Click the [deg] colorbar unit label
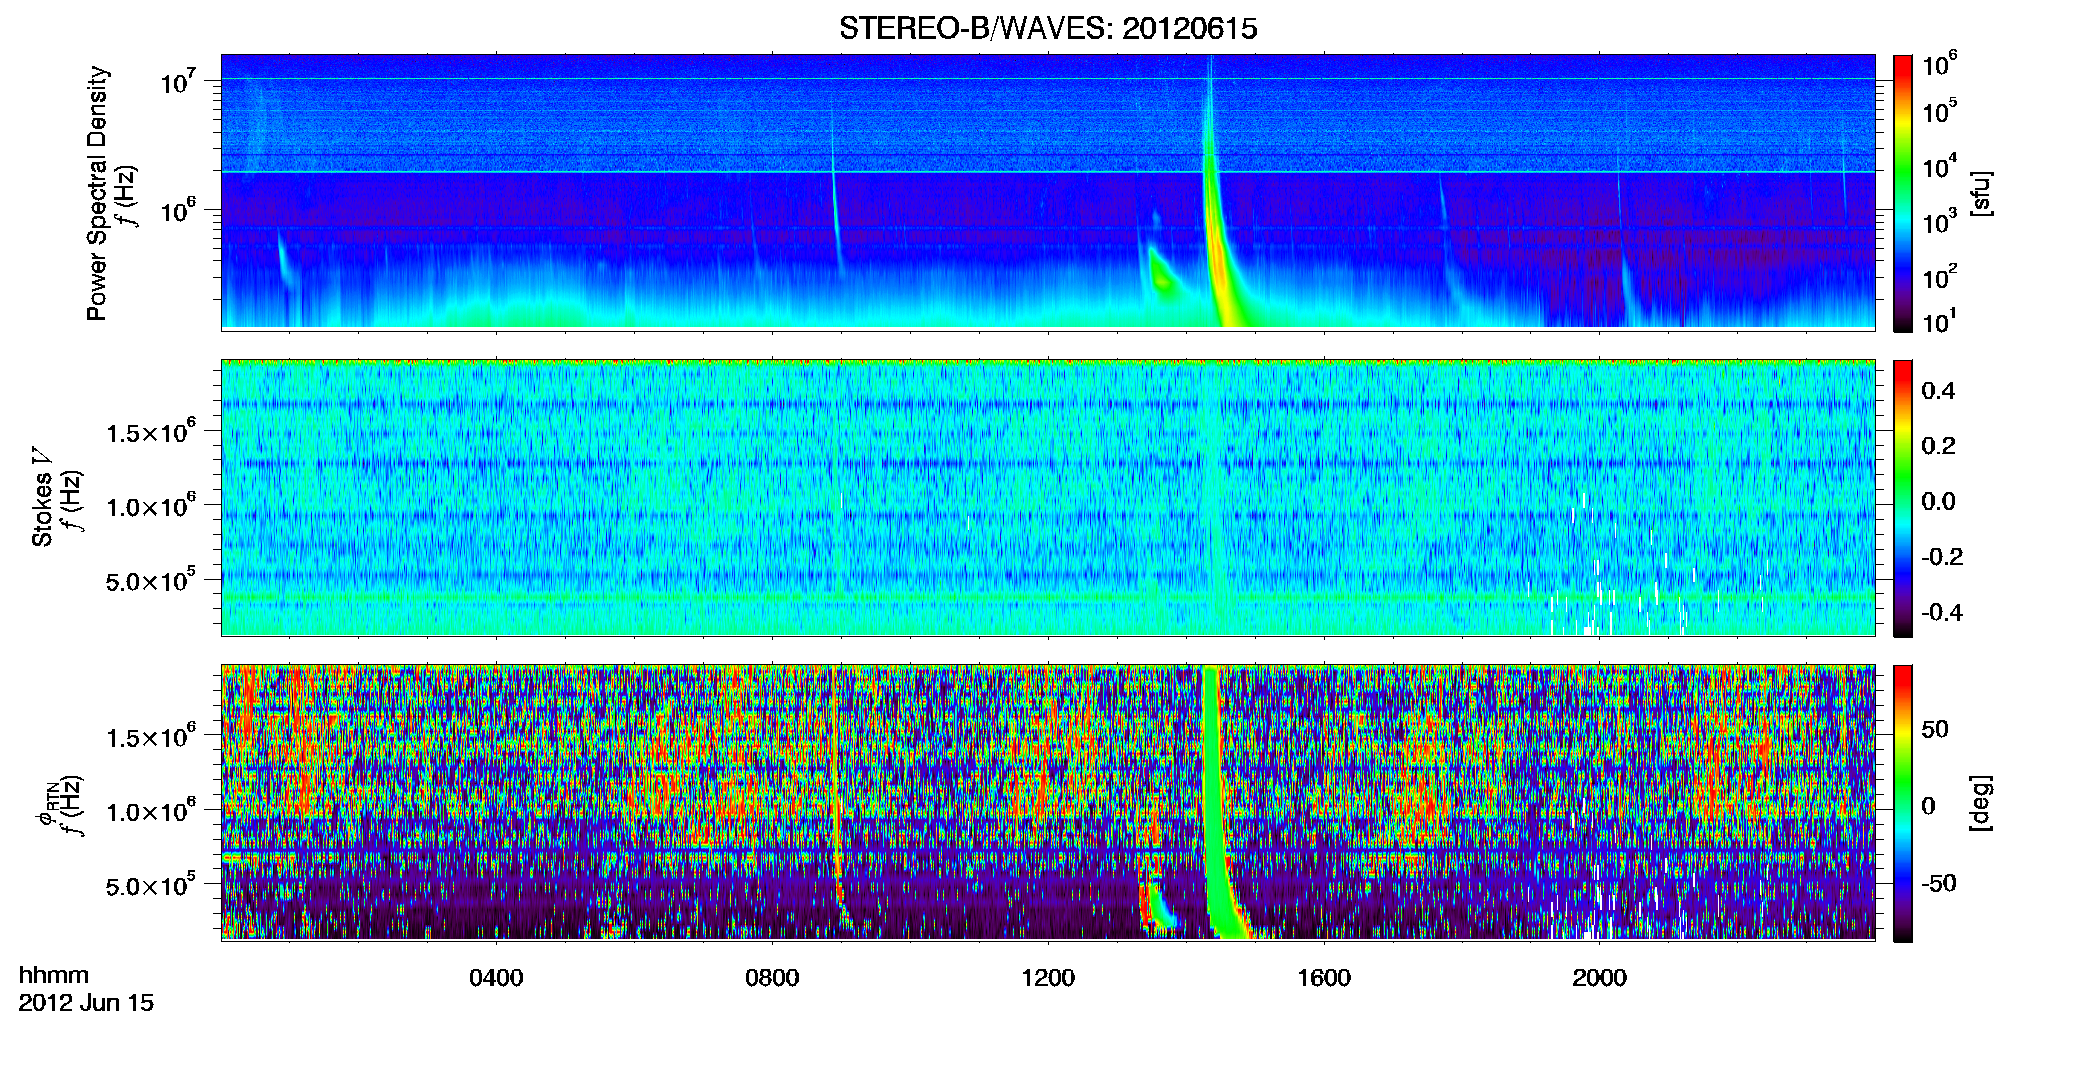 [x=1980, y=803]
